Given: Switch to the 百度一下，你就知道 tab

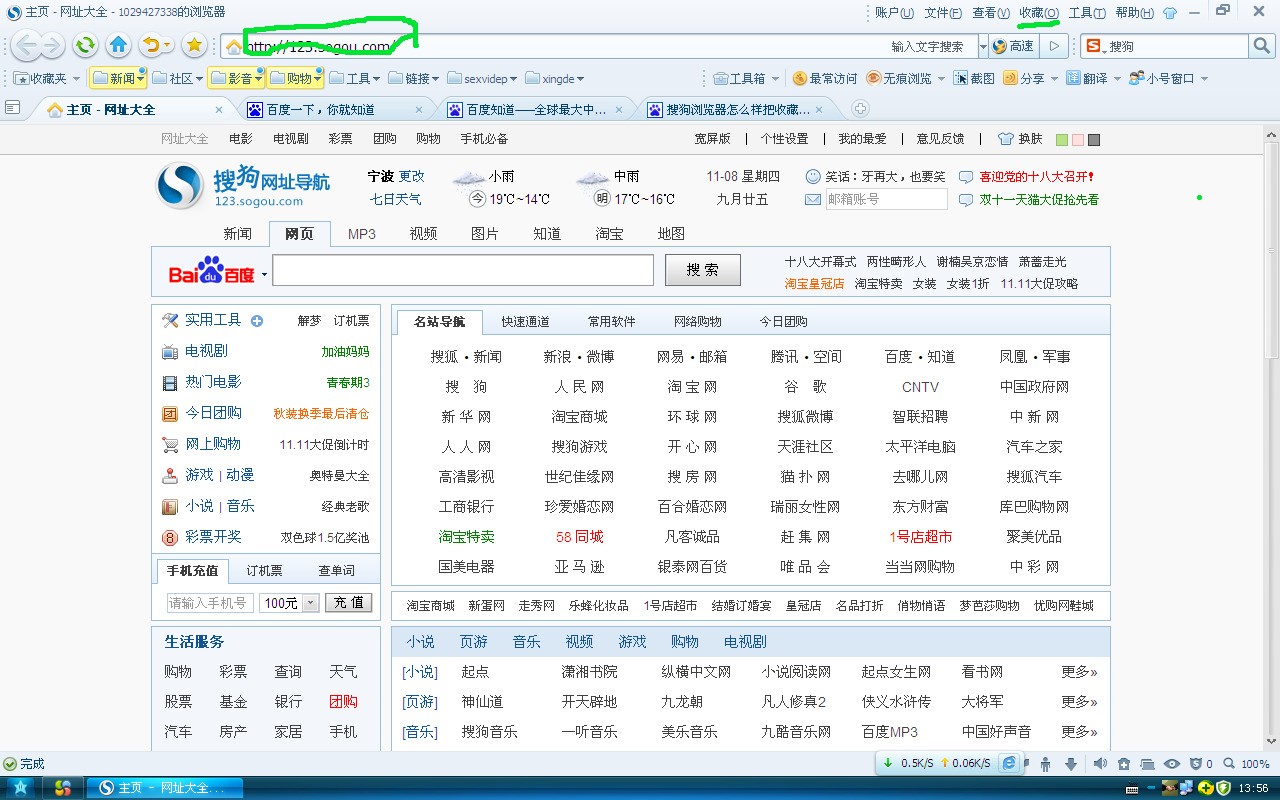Looking at the screenshot, I should coord(334,109).
